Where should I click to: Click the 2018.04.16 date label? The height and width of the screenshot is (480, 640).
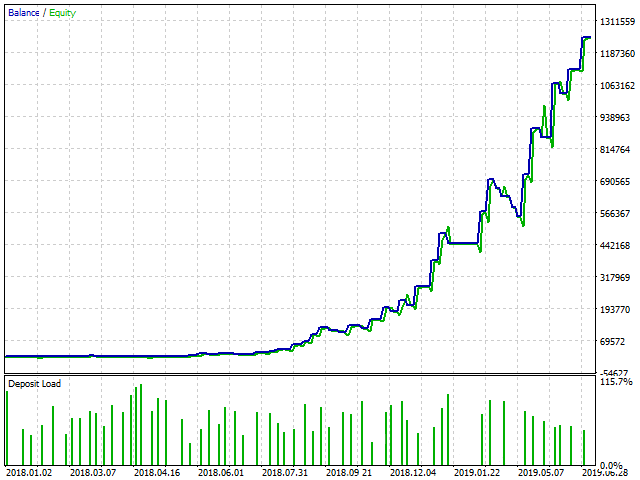(x=157, y=473)
